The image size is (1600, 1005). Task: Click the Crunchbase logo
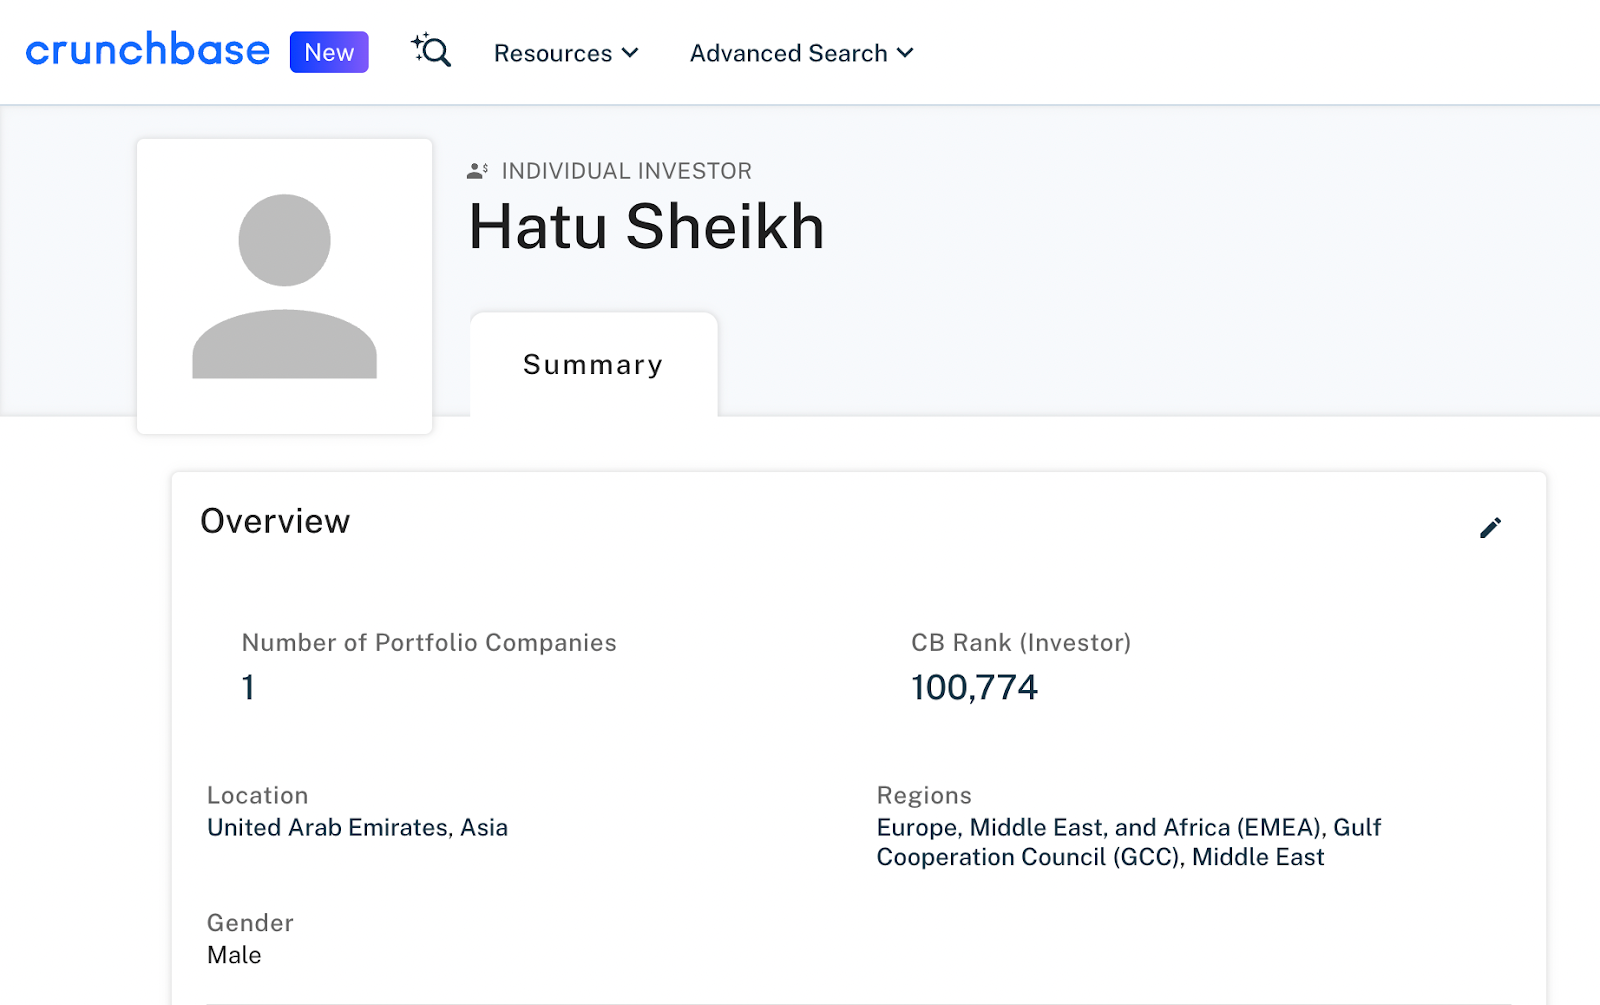pos(146,50)
